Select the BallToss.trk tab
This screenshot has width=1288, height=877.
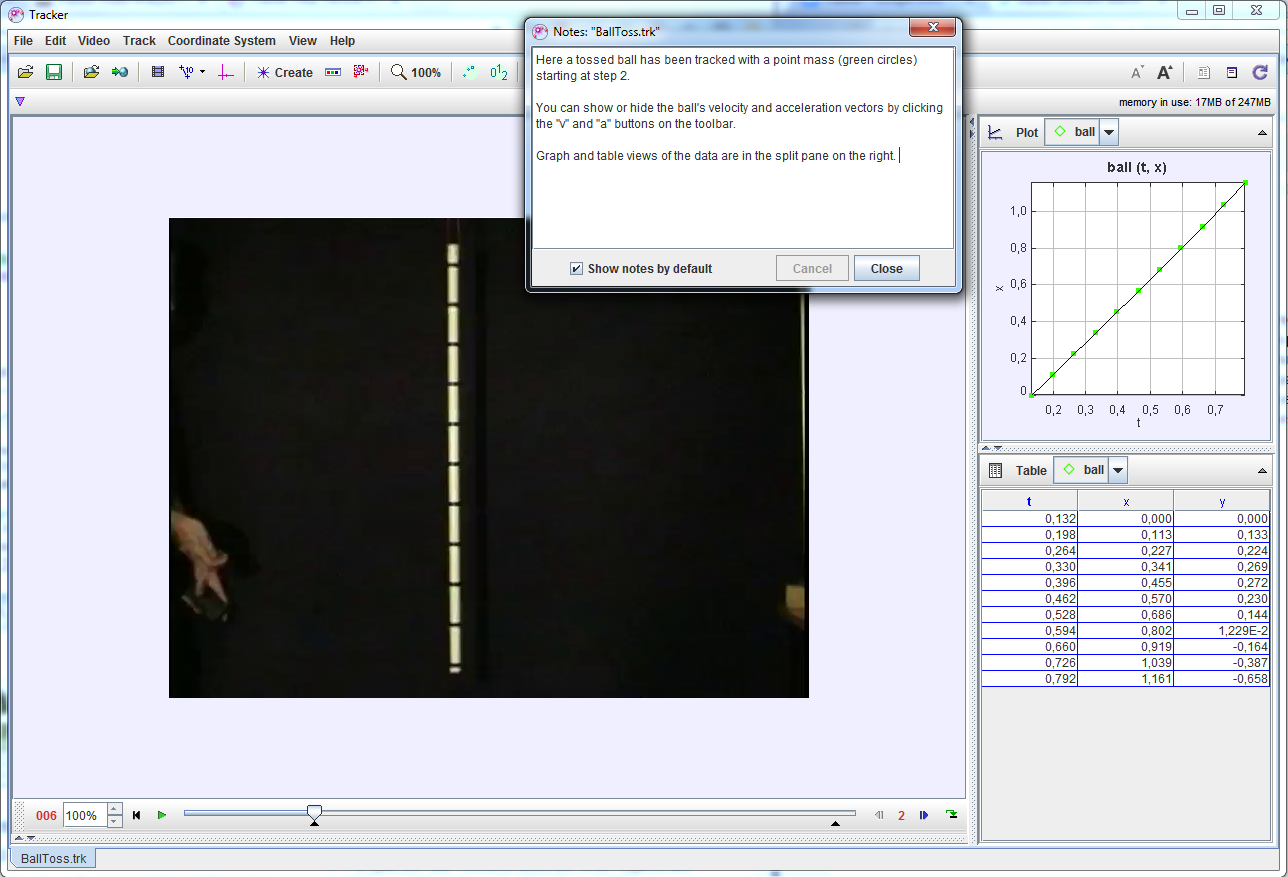click(x=54, y=858)
